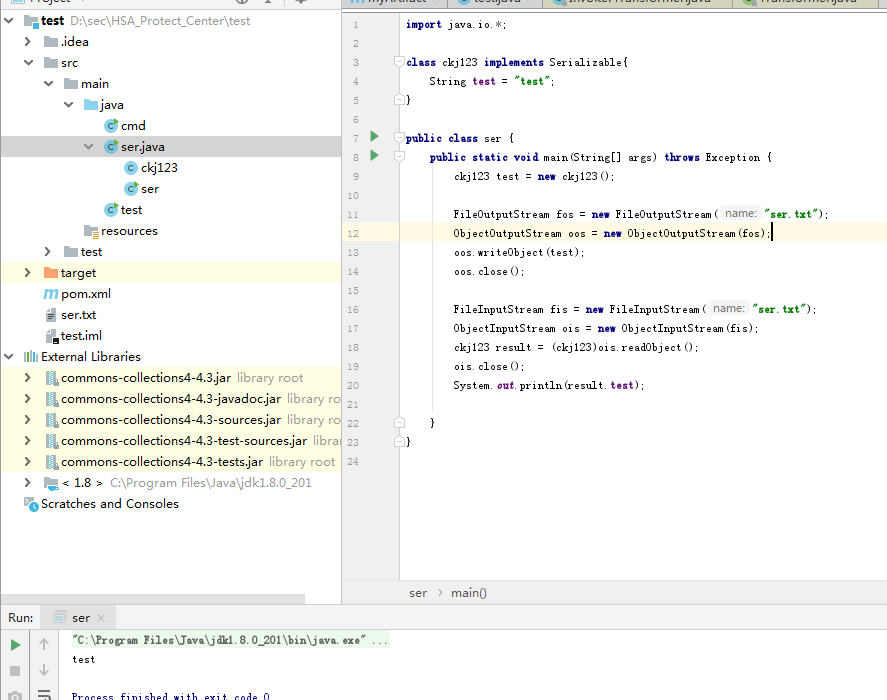The image size is (887, 700).
Task: Click the Rerun button in the Run panel
Action: pyautogui.click(x=15, y=645)
